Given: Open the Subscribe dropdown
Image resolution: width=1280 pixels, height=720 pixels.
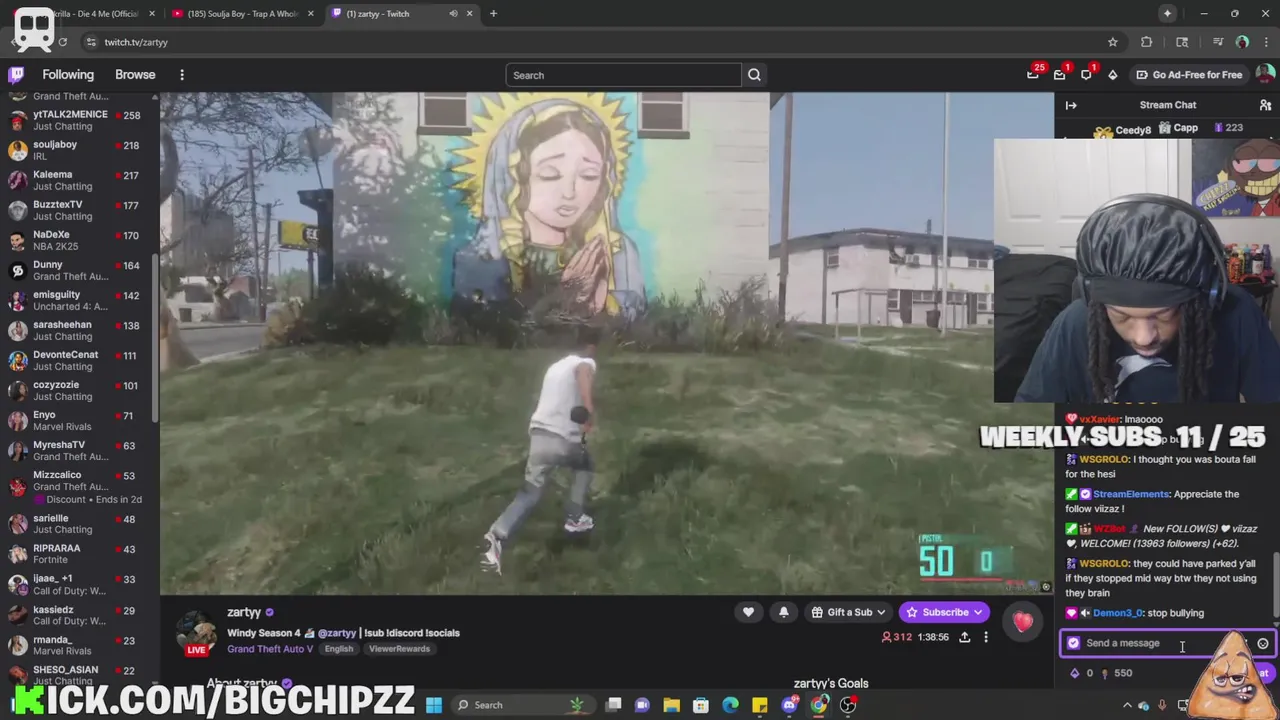Looking at the screenshot, I should pyautogui.click(x=977, y=612).
